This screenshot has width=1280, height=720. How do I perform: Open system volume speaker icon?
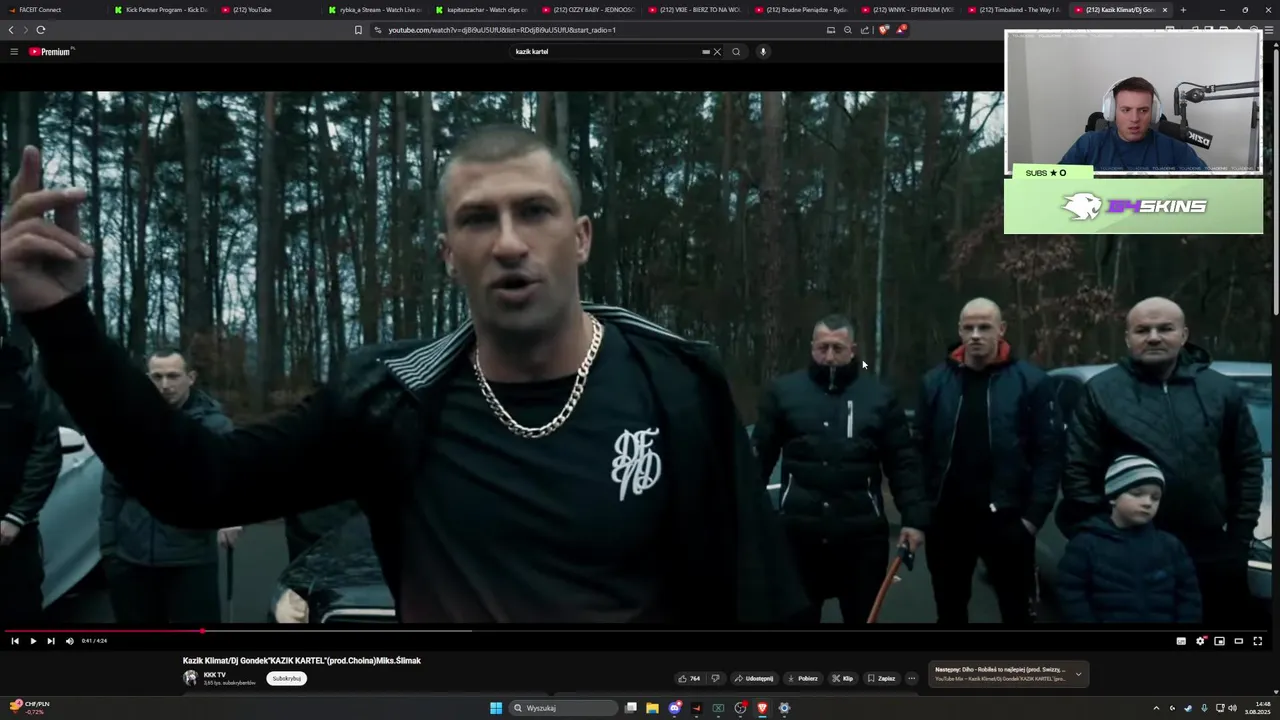coord(1232,708)
